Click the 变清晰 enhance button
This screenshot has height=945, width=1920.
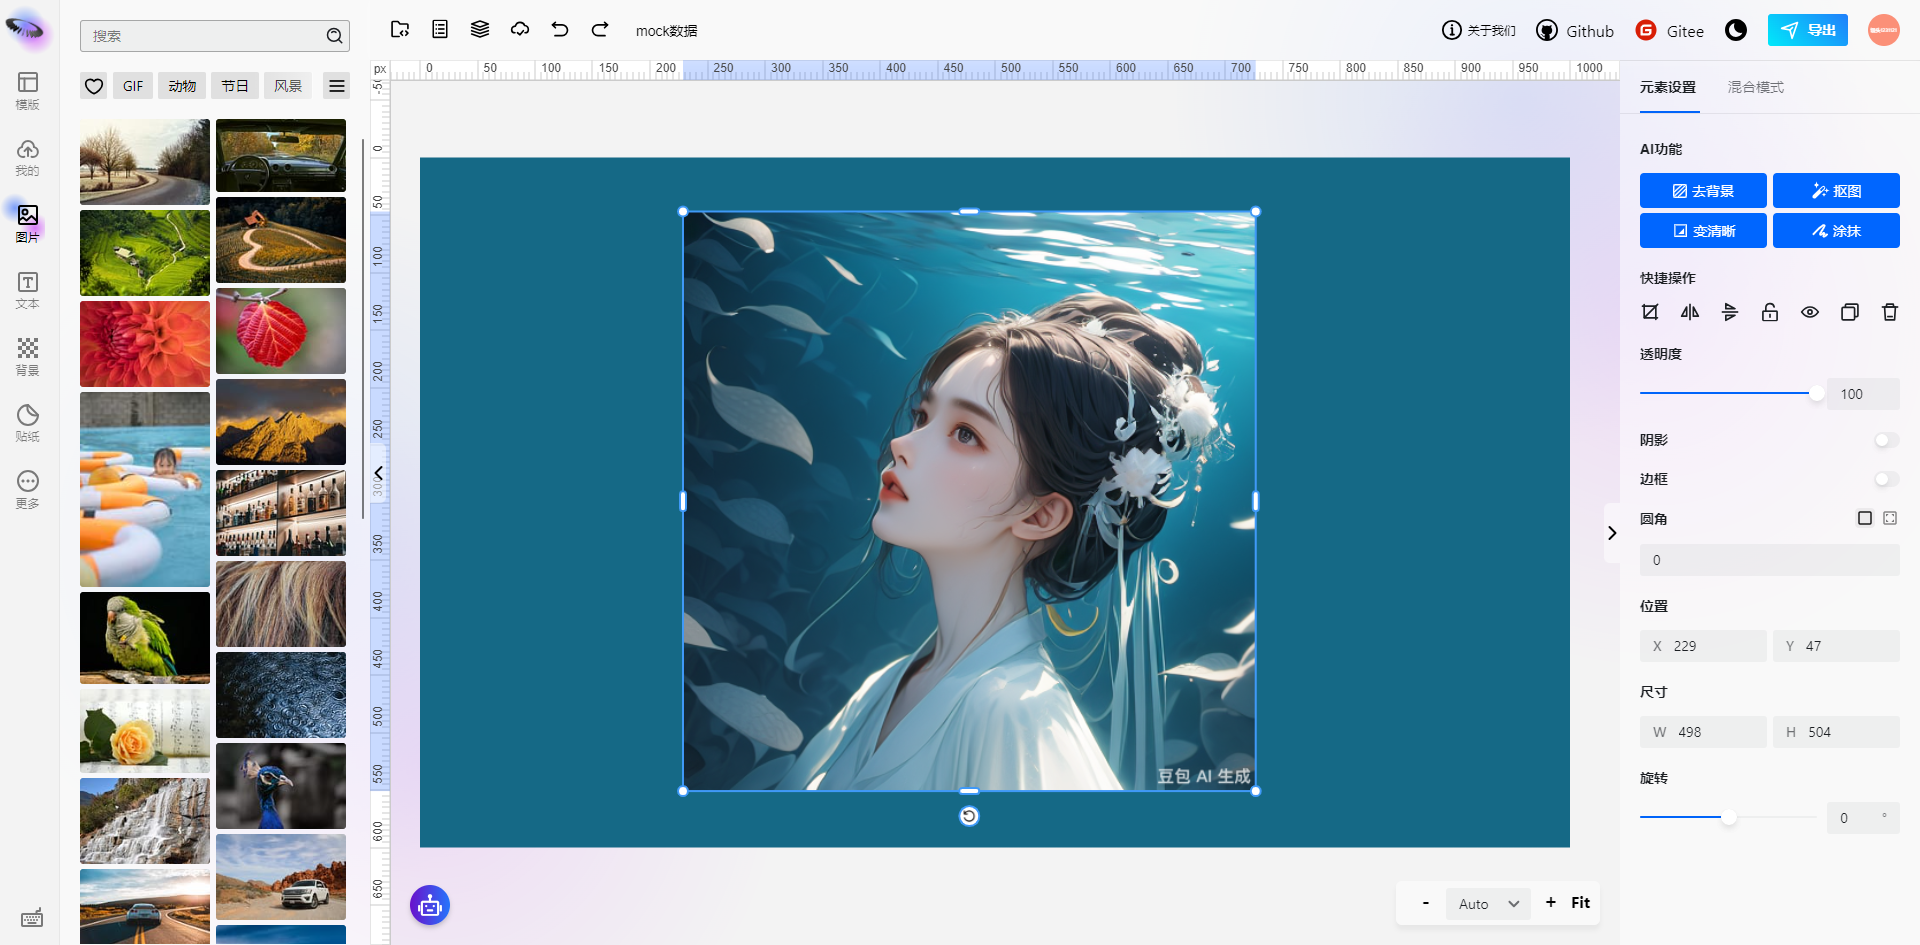(x=1703, y=231)
